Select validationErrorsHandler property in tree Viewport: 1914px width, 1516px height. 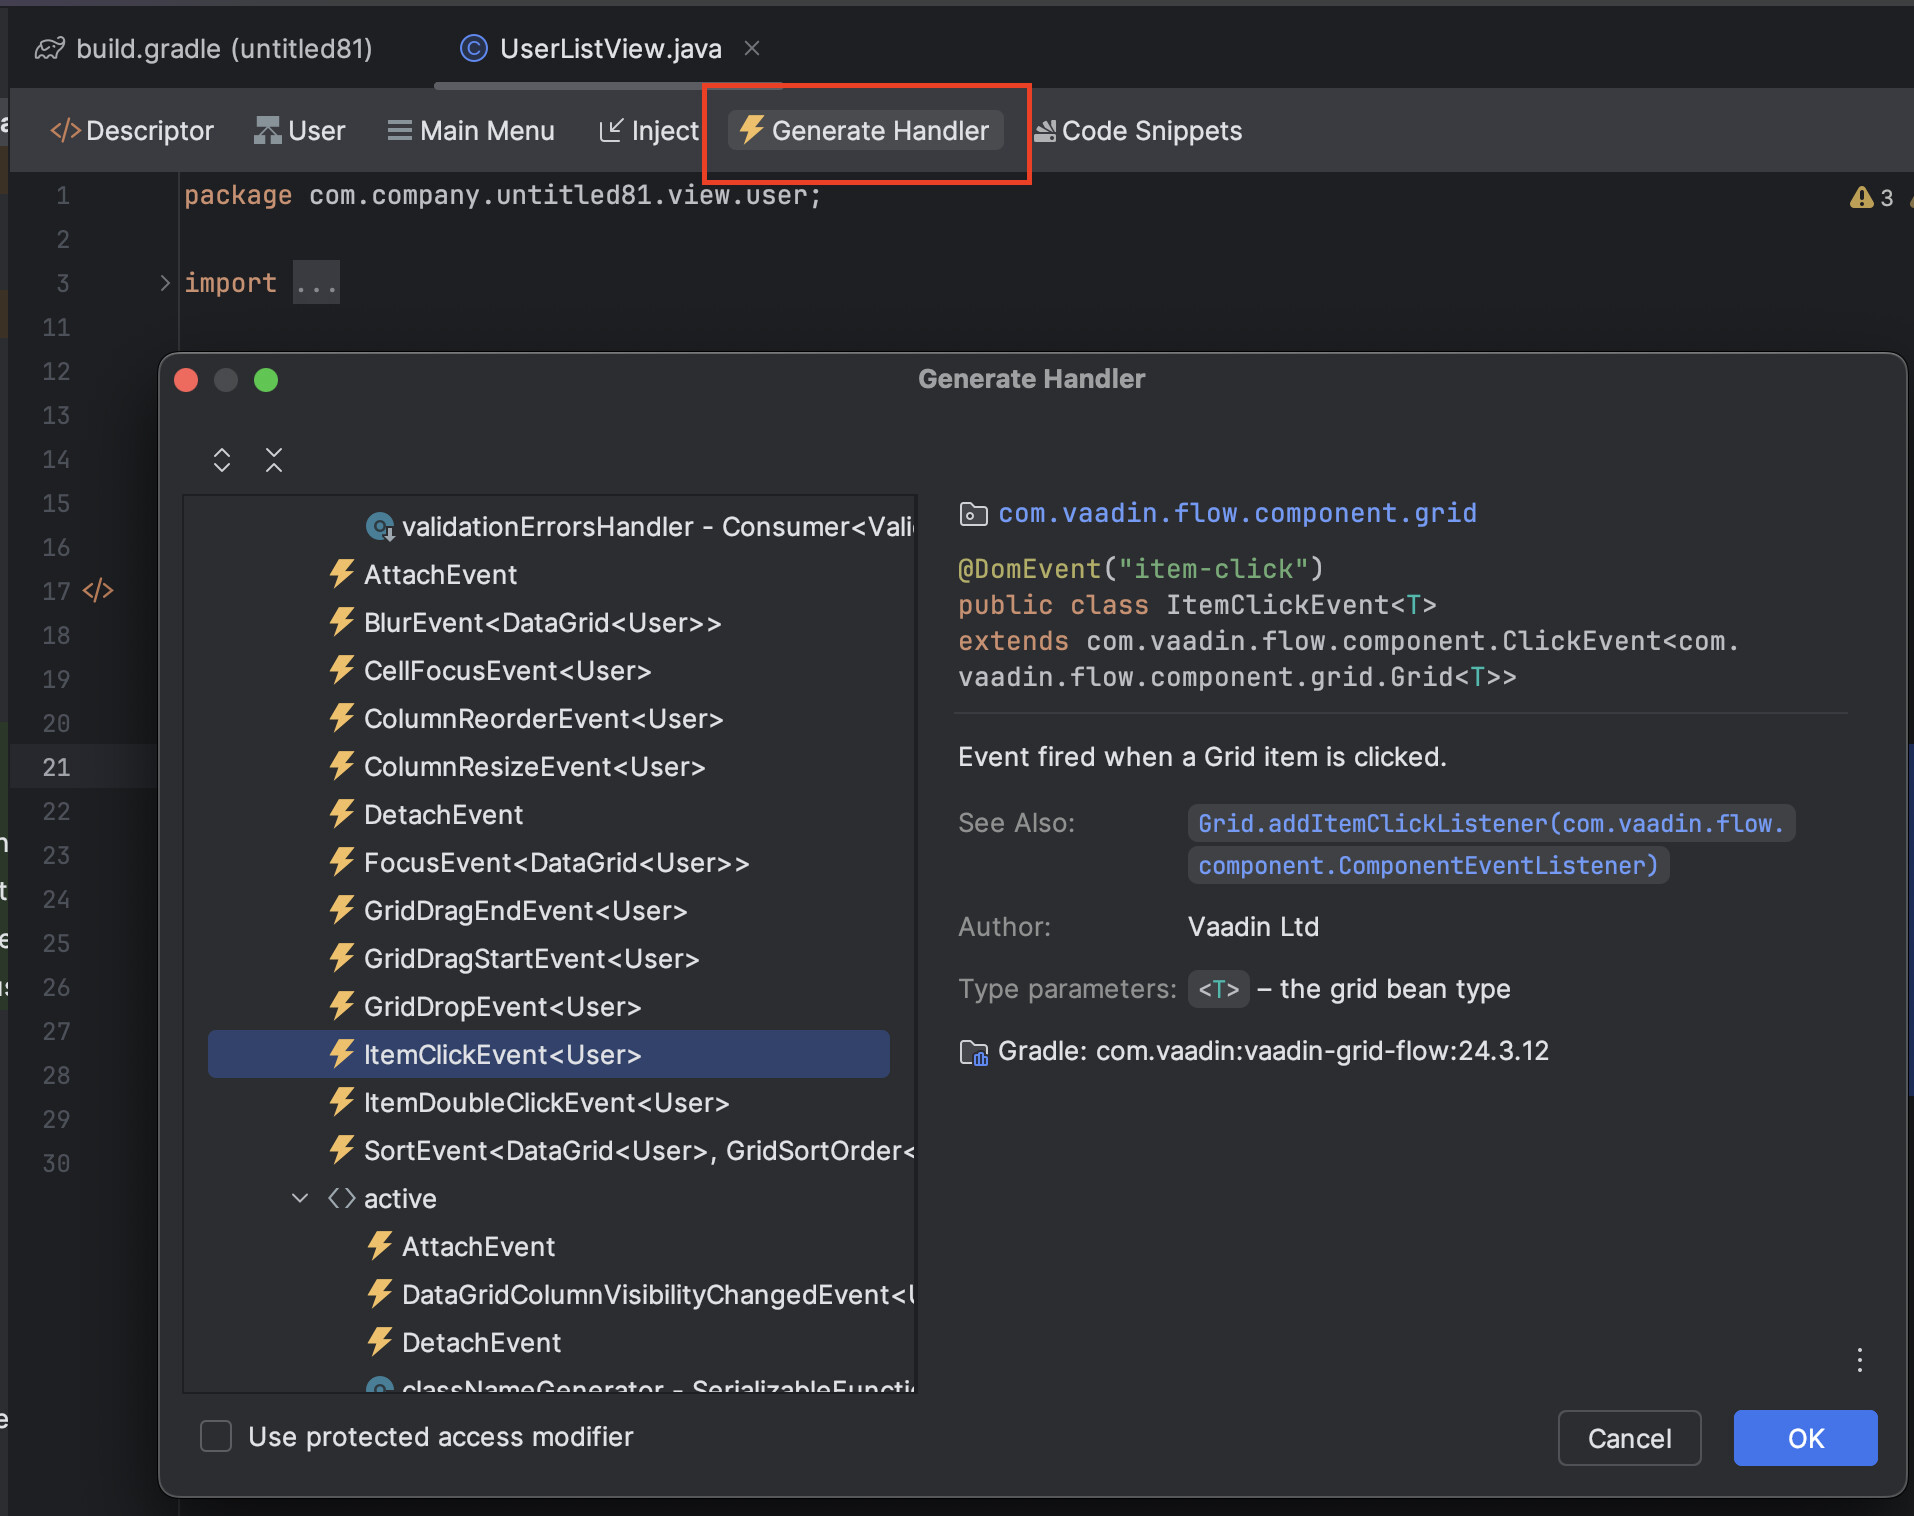640,527
